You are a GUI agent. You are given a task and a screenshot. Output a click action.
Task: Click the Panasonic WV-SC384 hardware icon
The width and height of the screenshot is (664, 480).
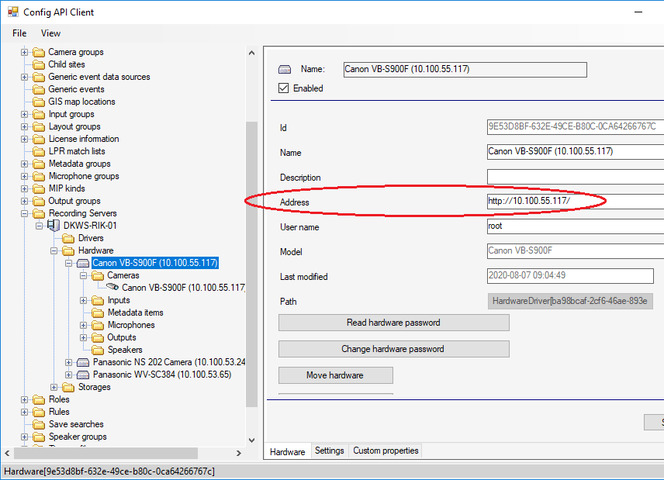(x=83, y=374)
